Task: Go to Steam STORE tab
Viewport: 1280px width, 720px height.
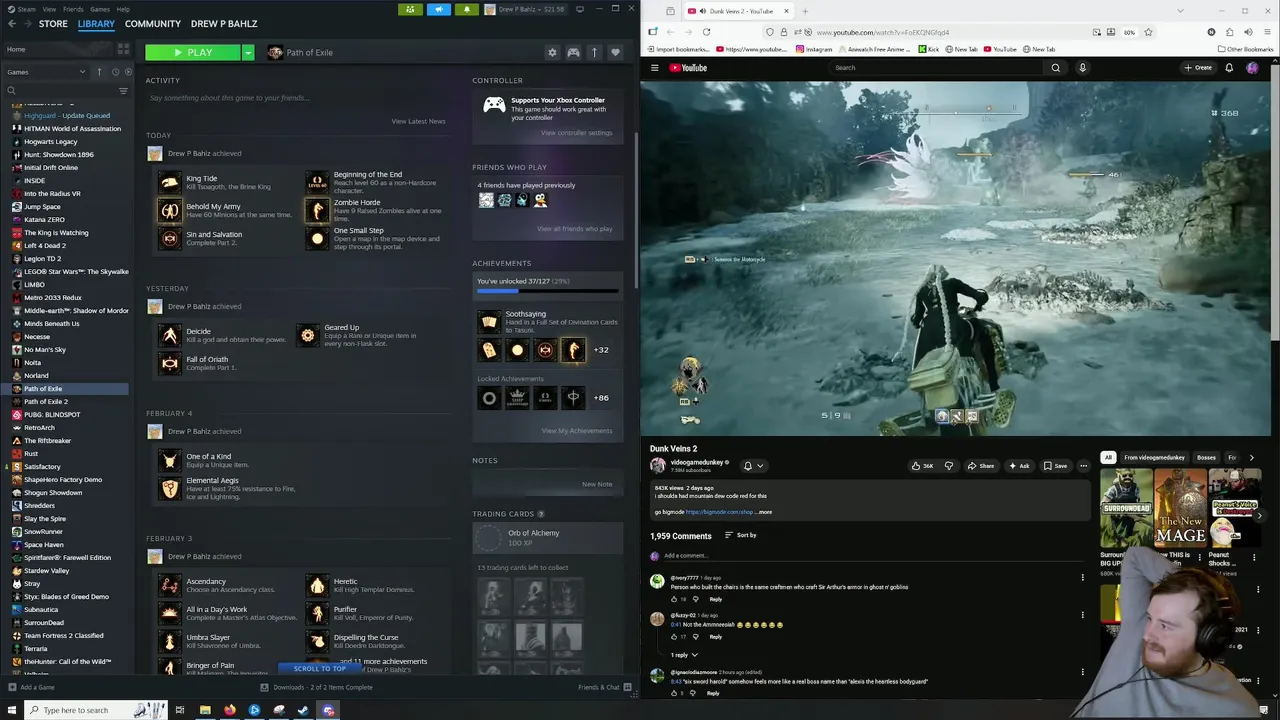Action: [53, 24]
